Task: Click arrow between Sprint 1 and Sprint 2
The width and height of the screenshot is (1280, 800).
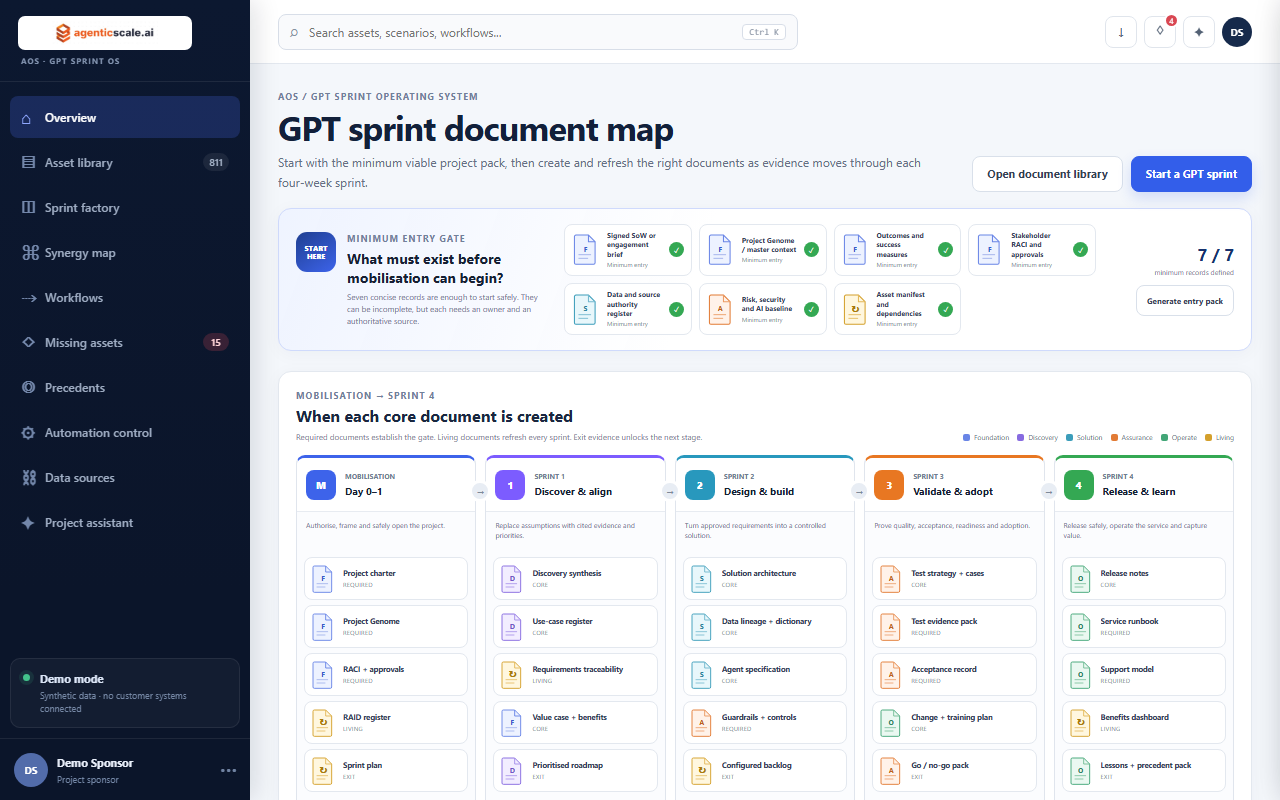Action: click(670, 491)
